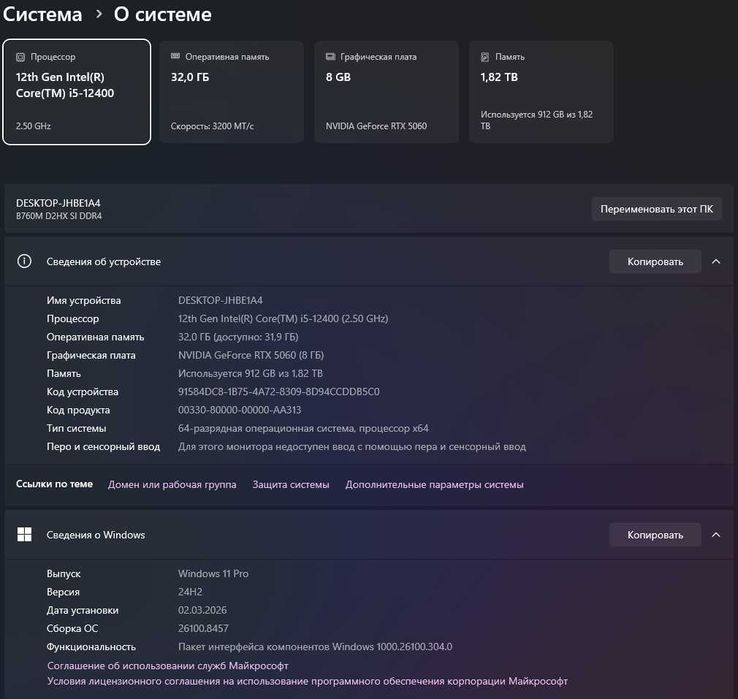Click the Windows logo icon beside Сведения о Windows
This screenshot has height=699, width=738.
tap(24, 534)
